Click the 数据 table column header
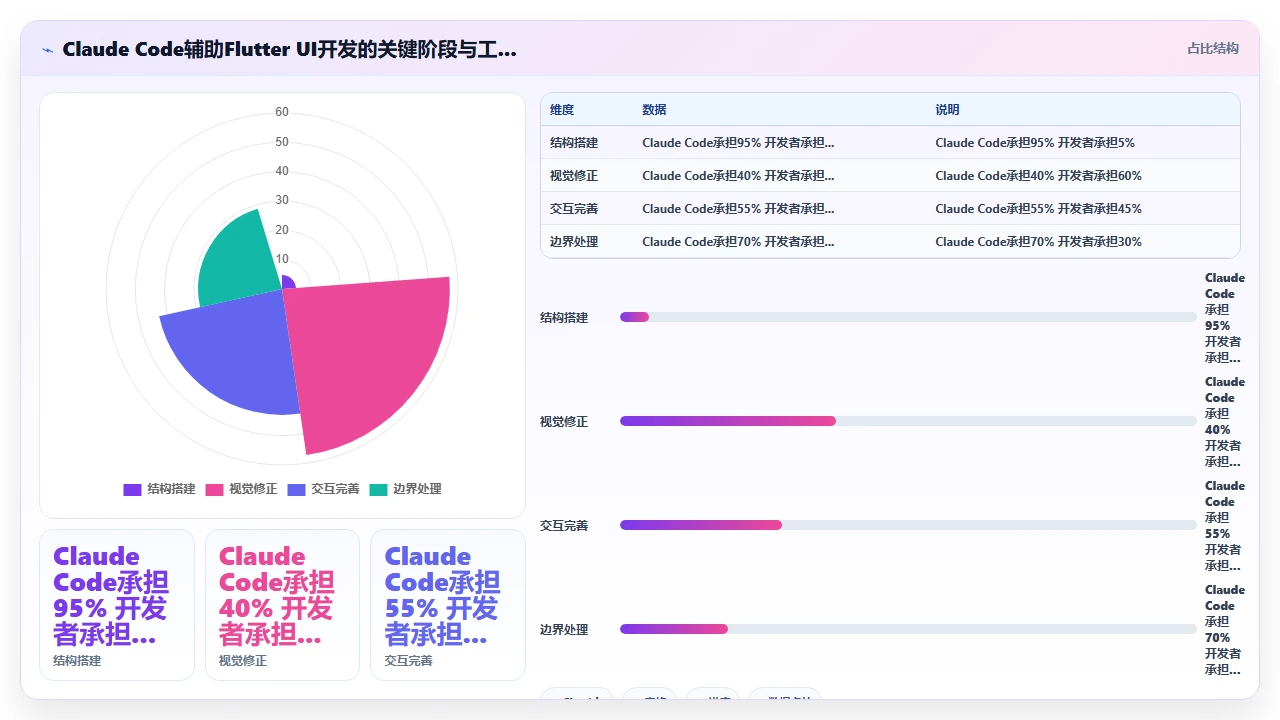 [654, 110]
